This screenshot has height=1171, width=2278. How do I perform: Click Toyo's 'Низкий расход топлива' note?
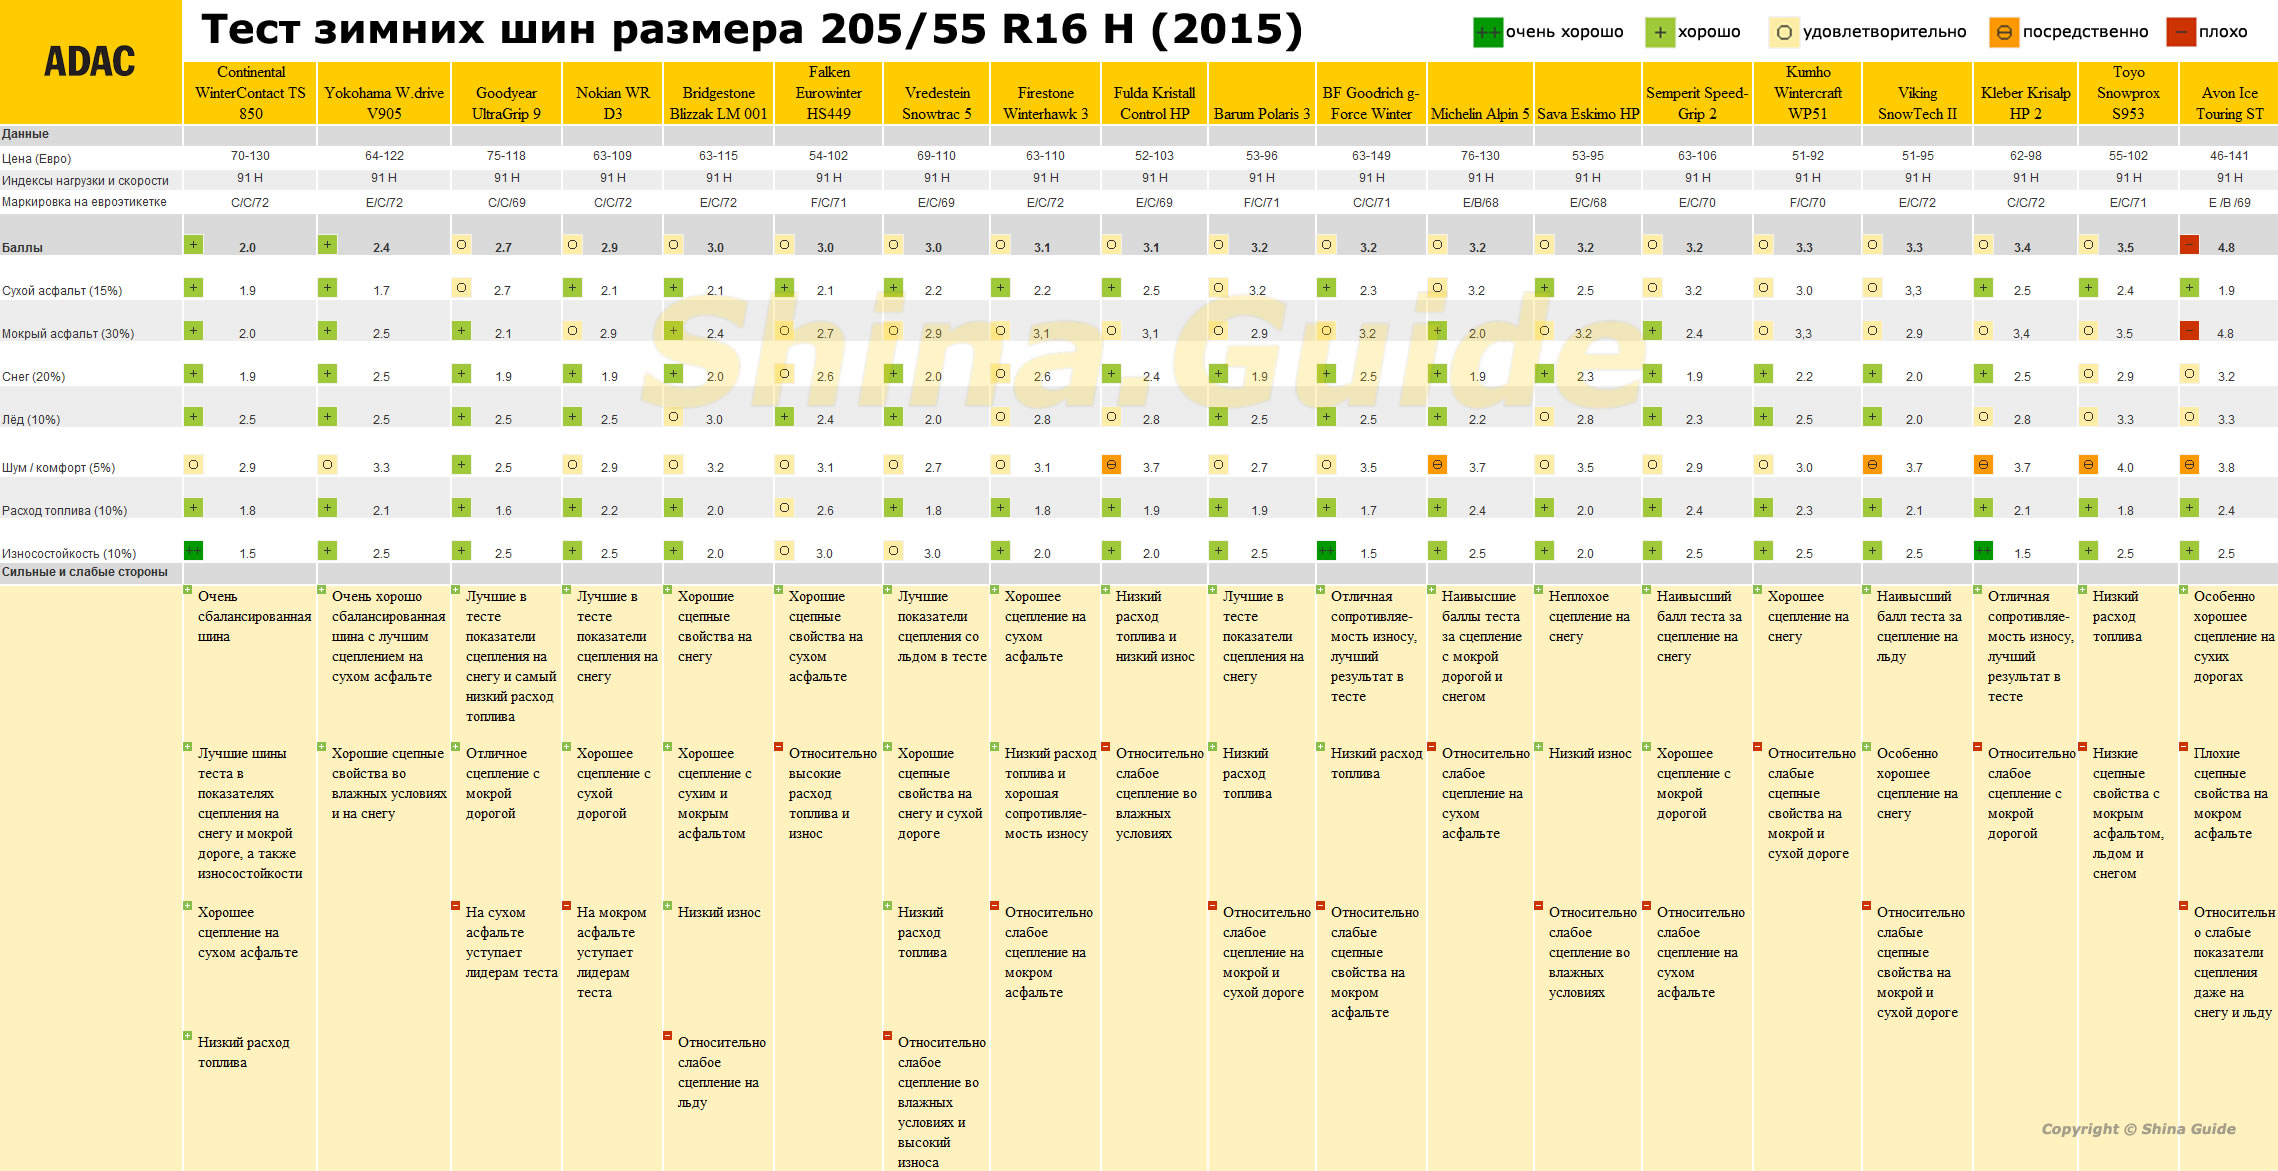click(x=2117, y=617)
